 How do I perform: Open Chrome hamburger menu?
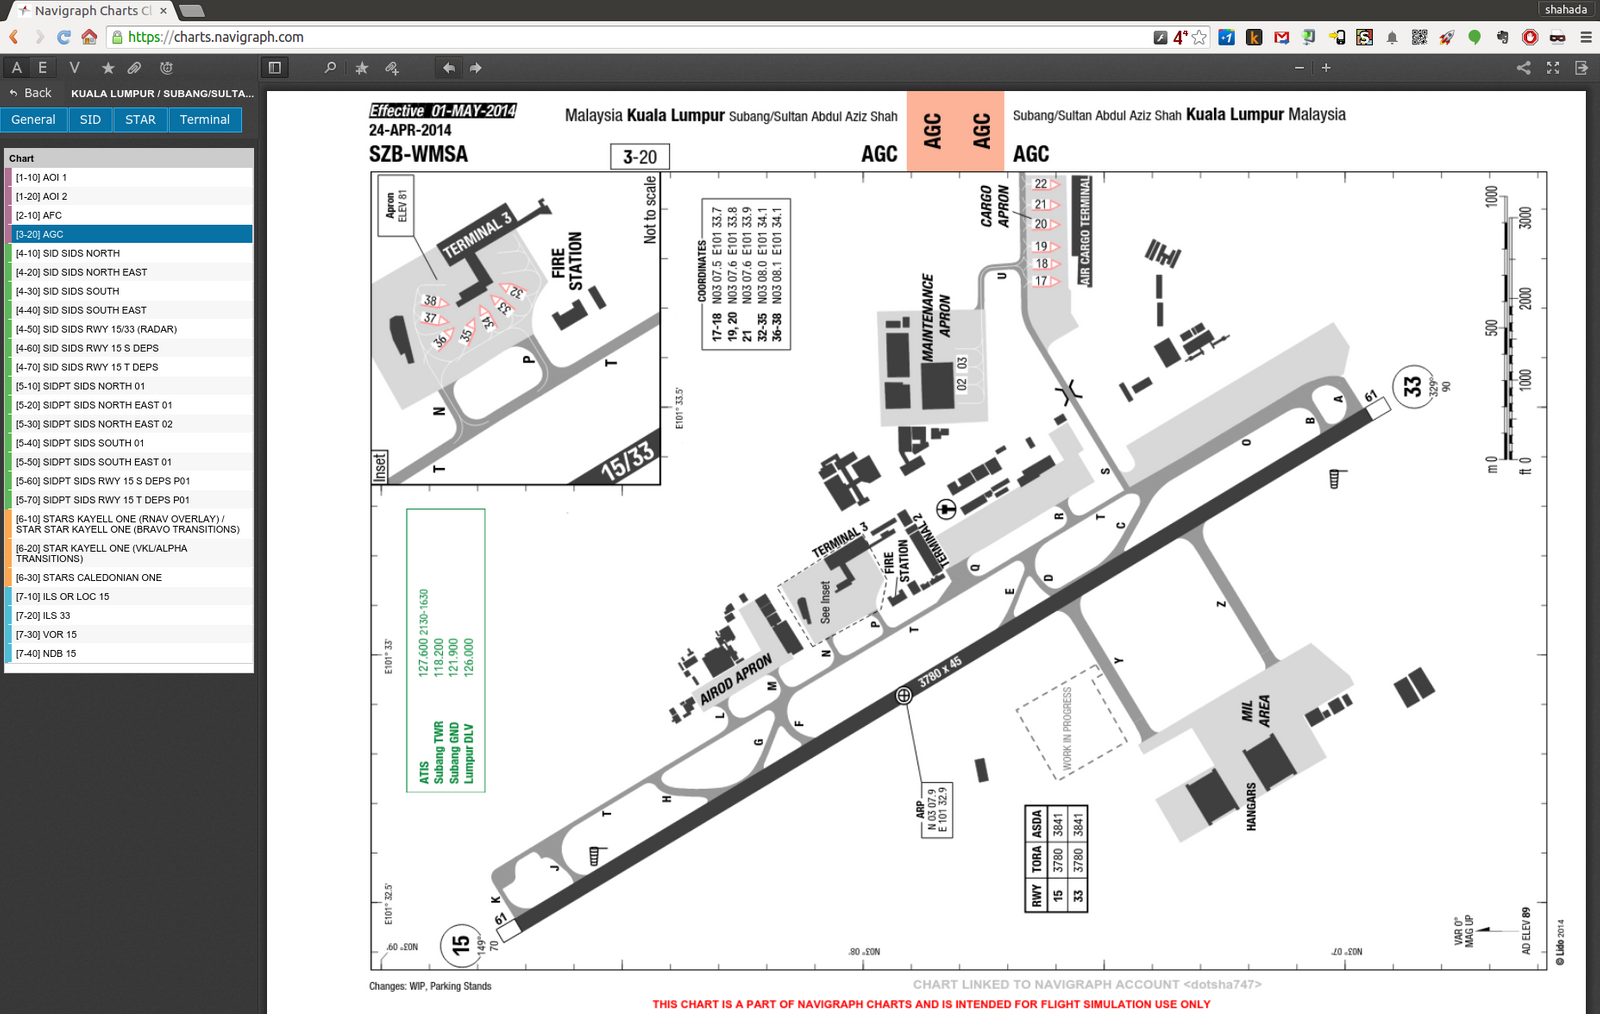[1586, 37]
